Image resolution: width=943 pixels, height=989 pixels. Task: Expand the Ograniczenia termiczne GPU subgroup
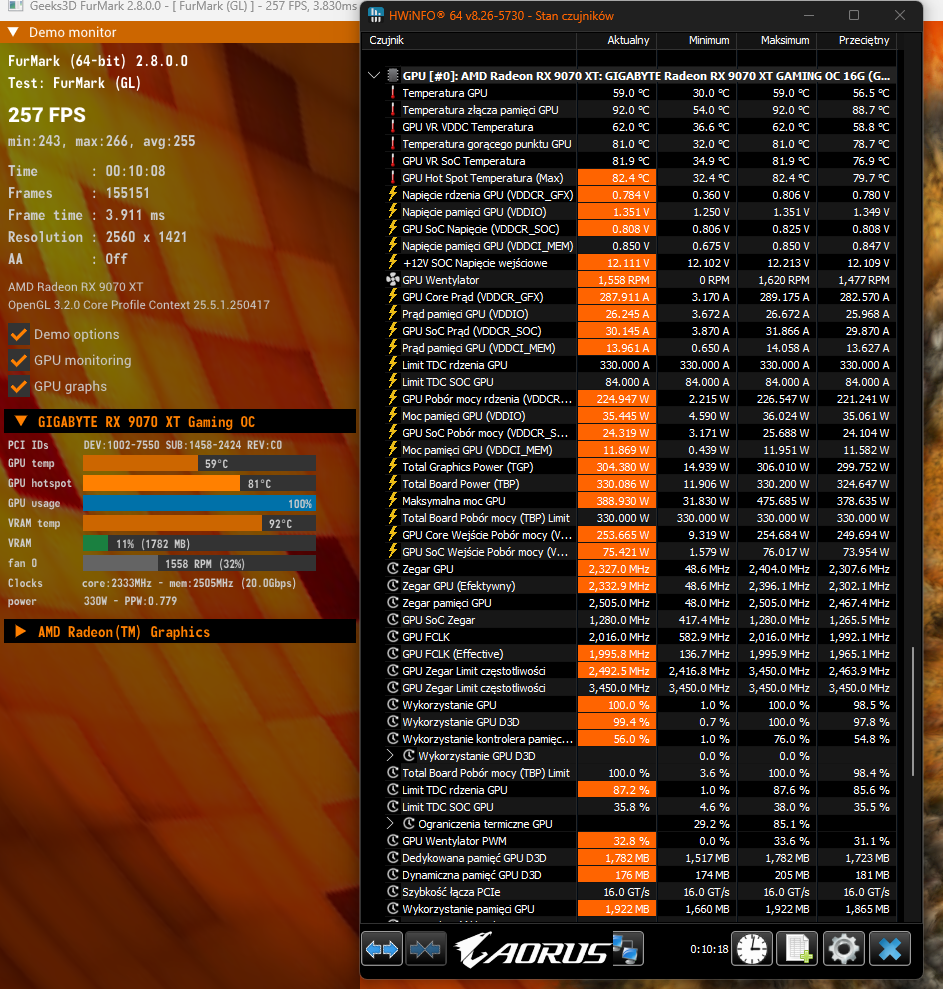[x=390, y=824]
